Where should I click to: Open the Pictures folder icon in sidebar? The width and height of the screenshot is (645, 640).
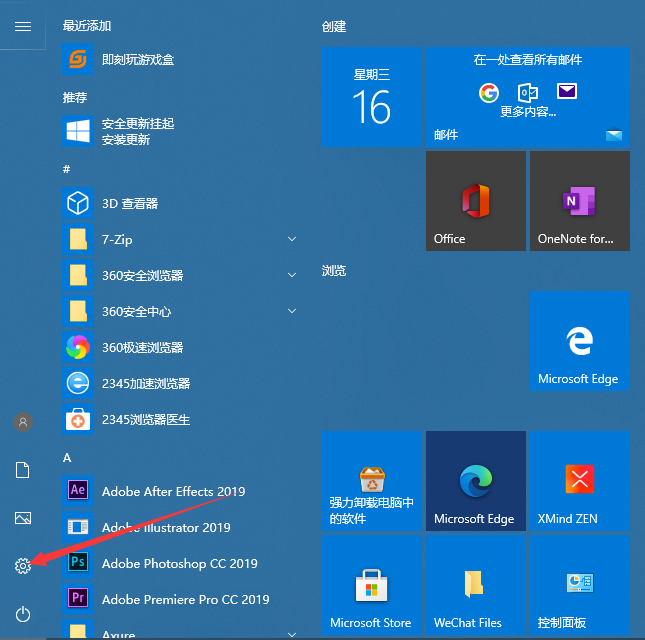23,518
